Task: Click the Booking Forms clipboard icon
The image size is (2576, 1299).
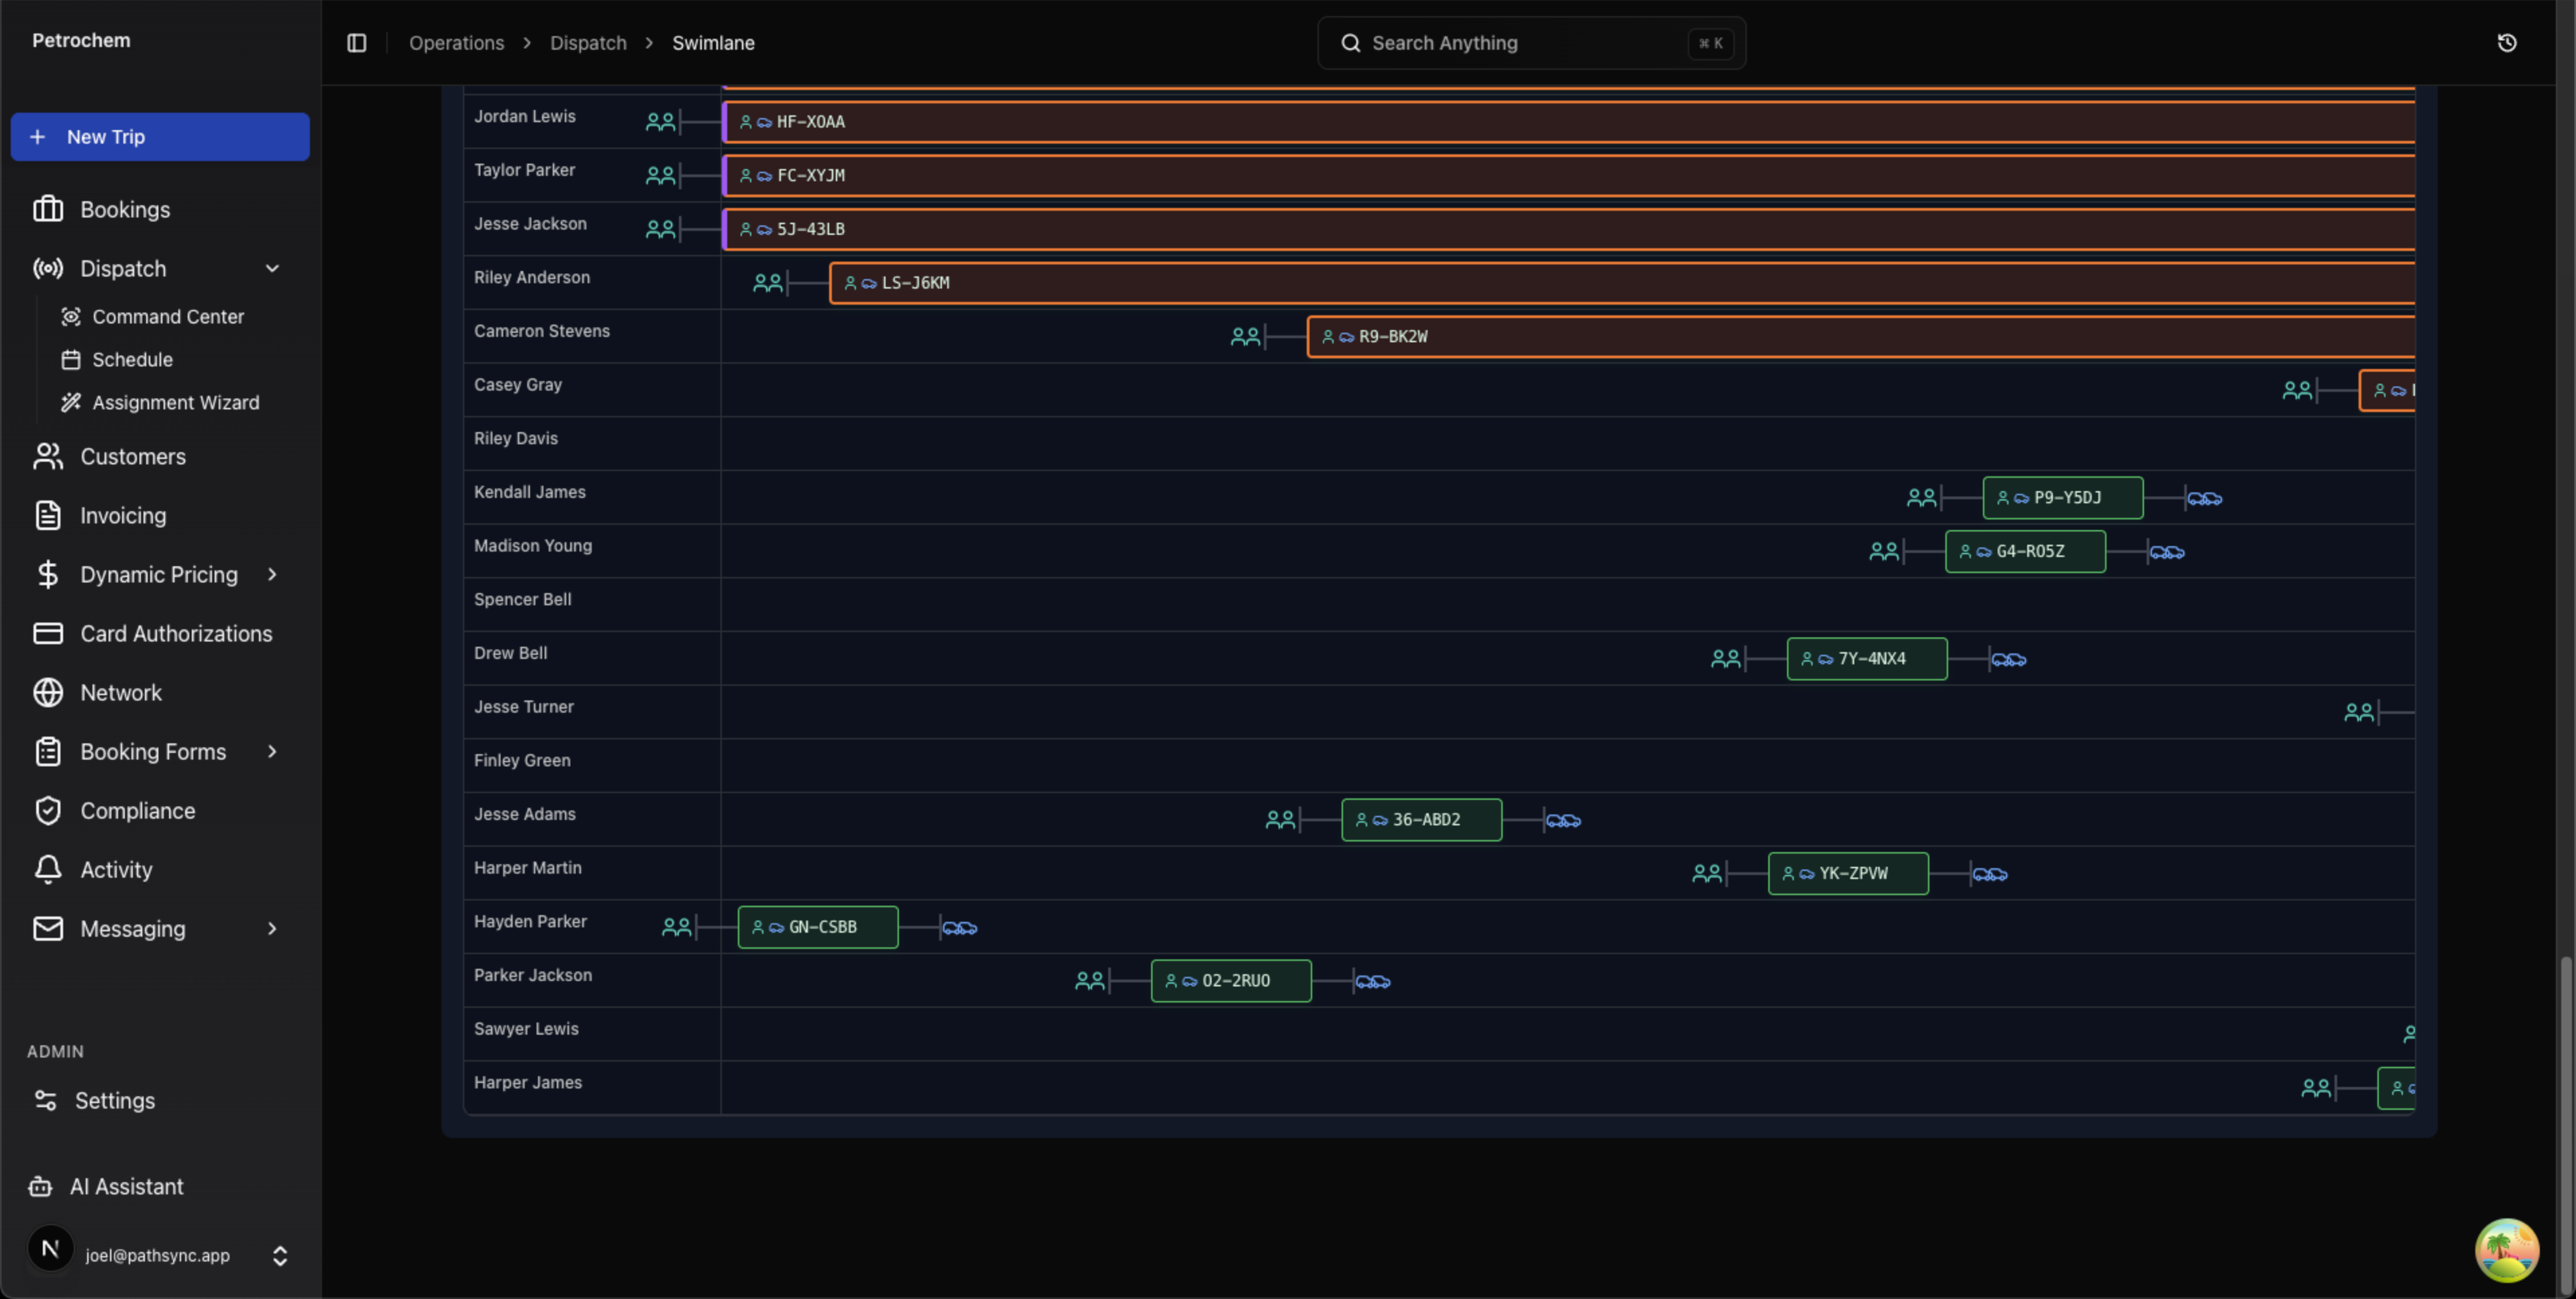Action: tap(48, 751)
